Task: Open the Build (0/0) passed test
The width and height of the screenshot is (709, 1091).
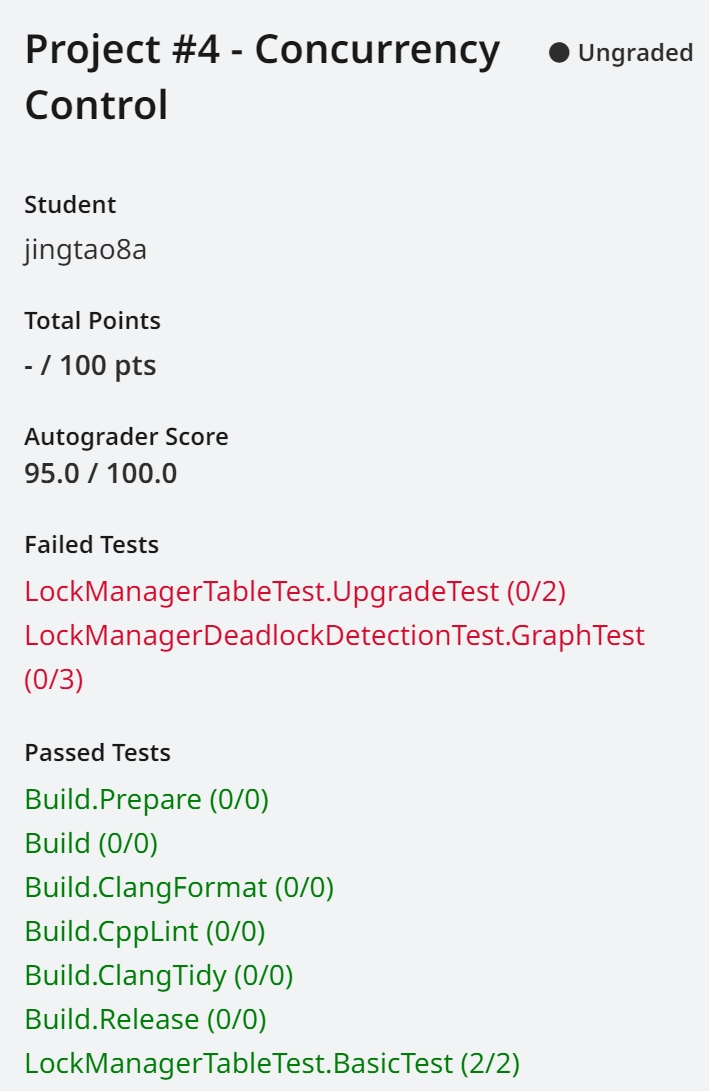Action: tap(91, 843)
